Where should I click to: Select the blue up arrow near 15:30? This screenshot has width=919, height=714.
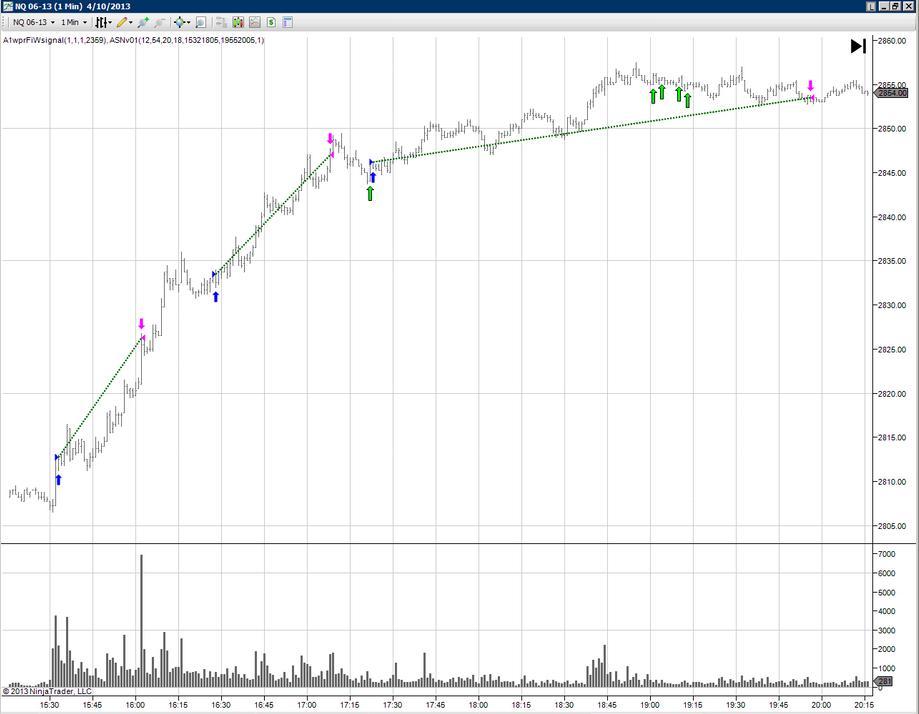tap(58, 480)
